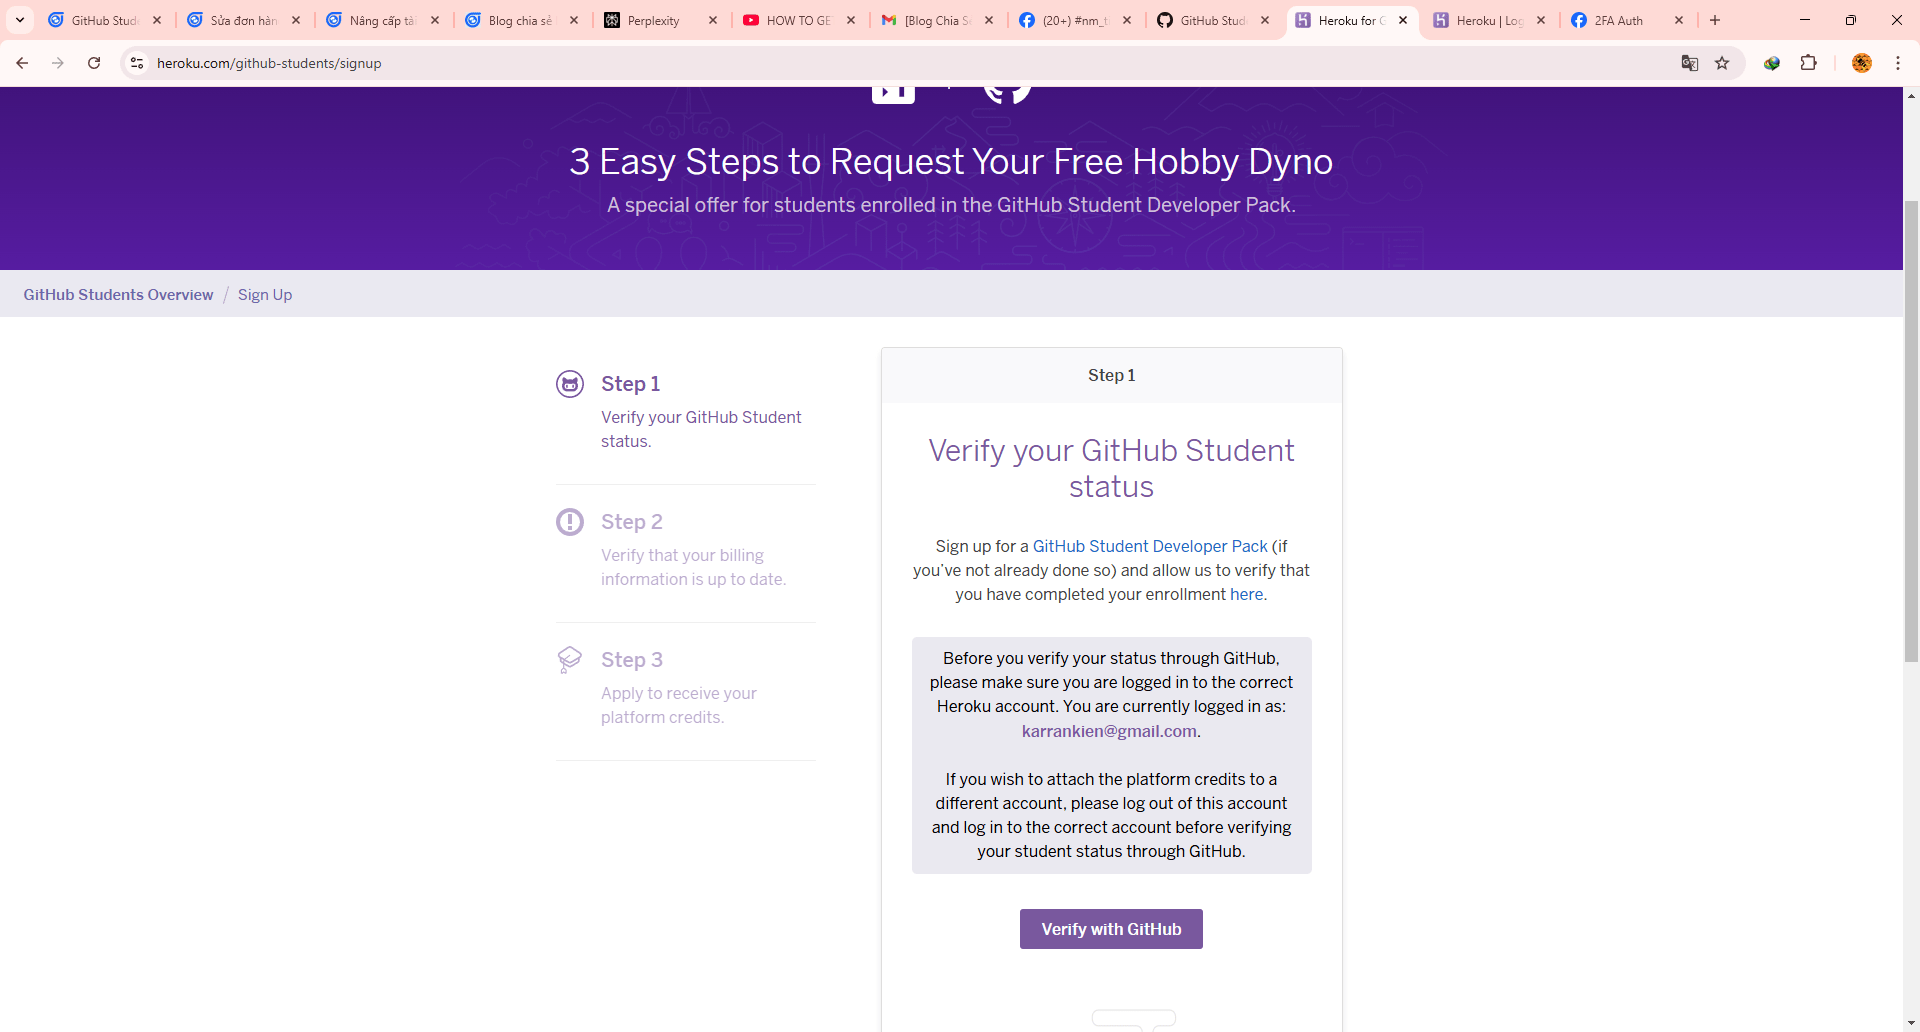Click the scrollbar down arrow

click(x=1911, y=1023)
